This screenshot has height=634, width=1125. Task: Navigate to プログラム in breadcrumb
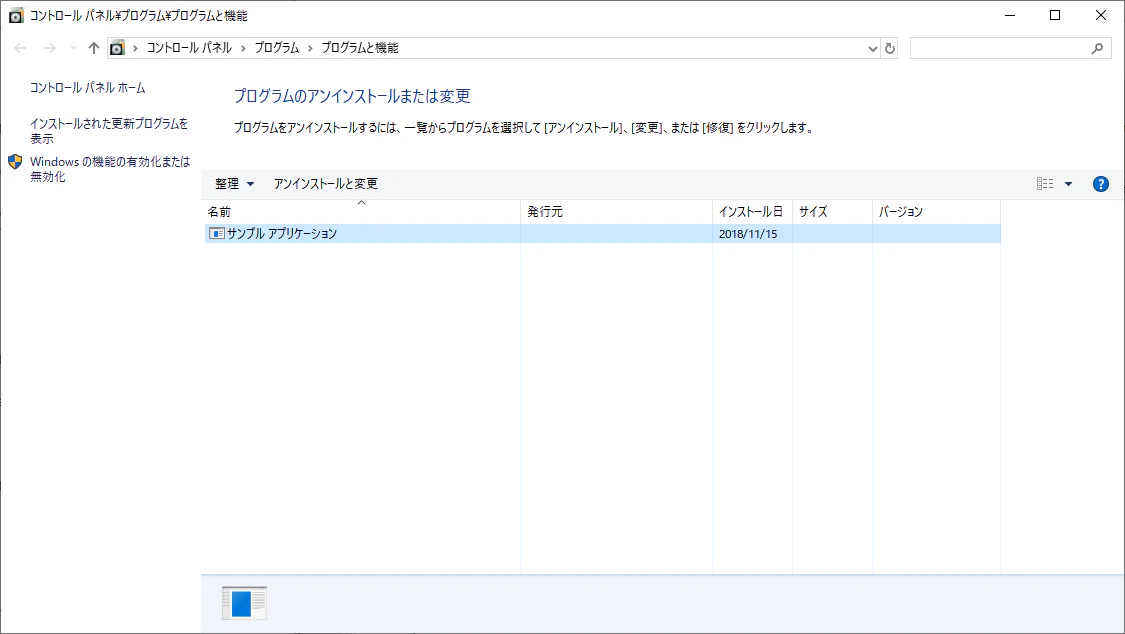click(x=277, y=48)
